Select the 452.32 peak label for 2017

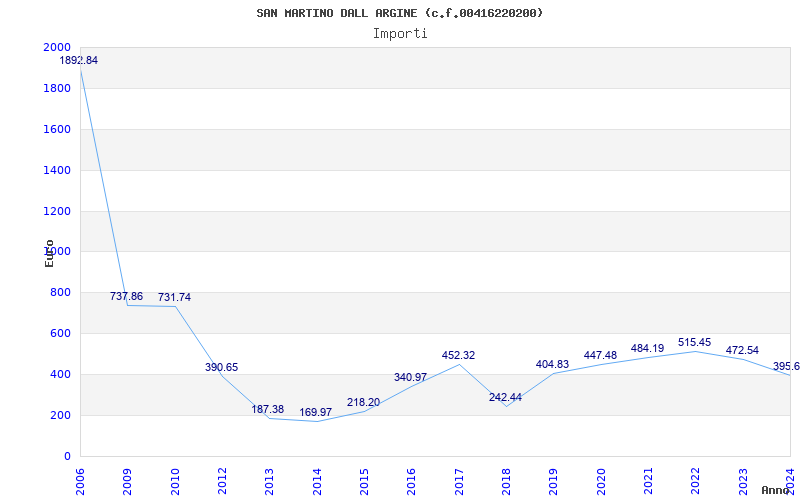[x=458, y=356]
